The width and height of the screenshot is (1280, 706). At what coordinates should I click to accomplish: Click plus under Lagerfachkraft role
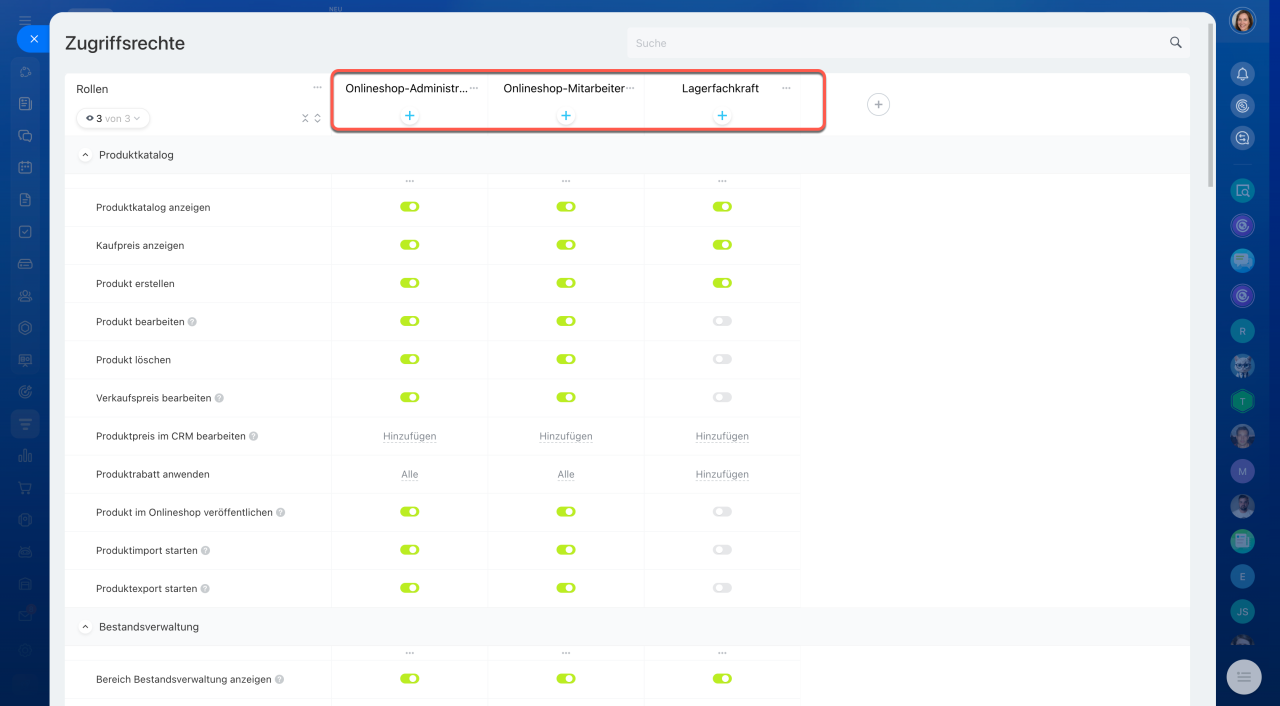pos(722,116)
